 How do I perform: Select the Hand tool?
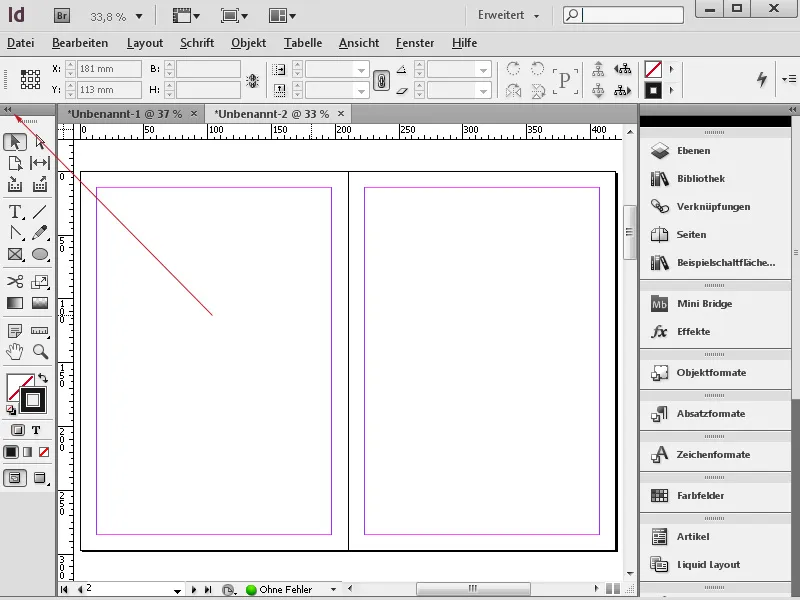(x=13, y=352)
